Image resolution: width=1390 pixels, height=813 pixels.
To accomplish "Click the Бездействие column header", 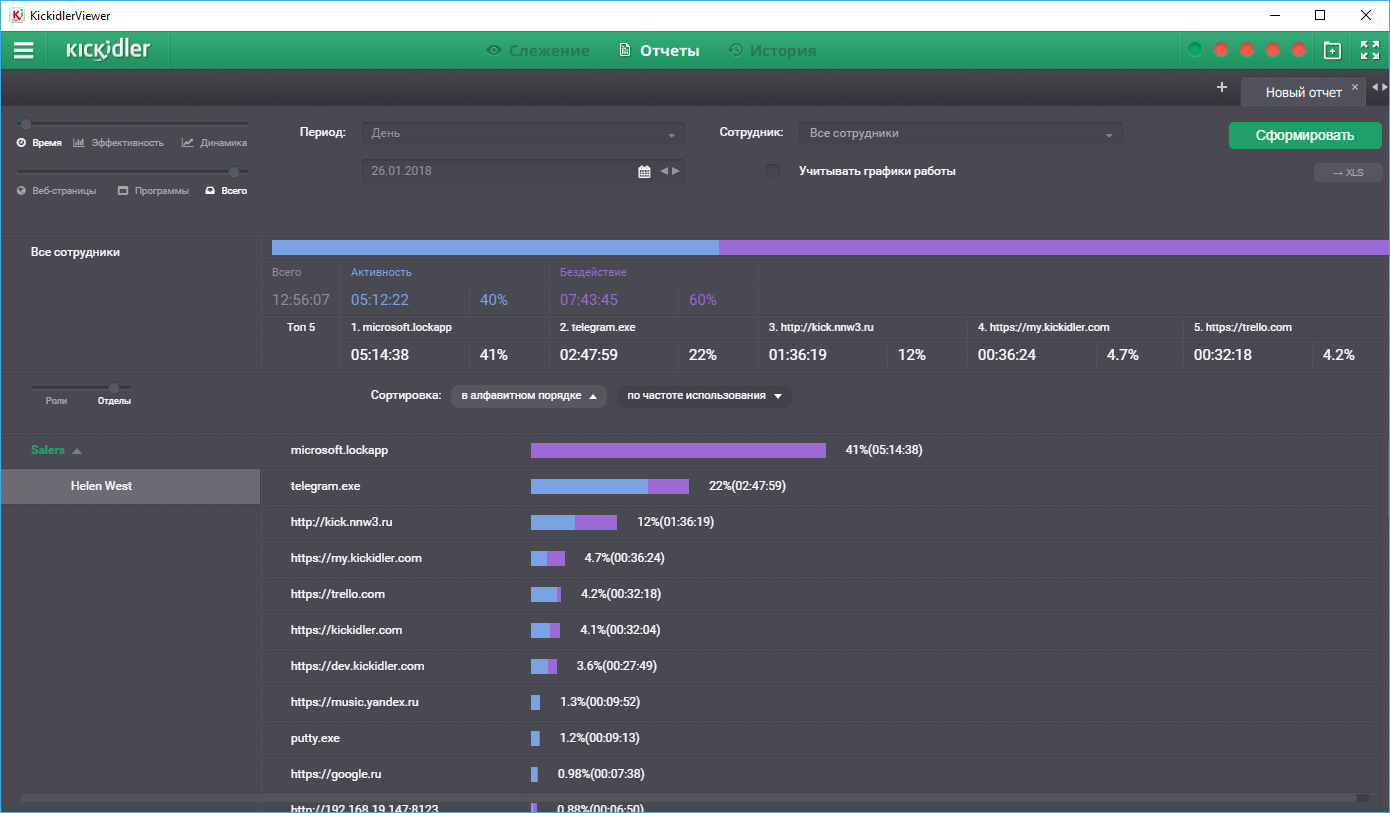I will coord(593,272).
